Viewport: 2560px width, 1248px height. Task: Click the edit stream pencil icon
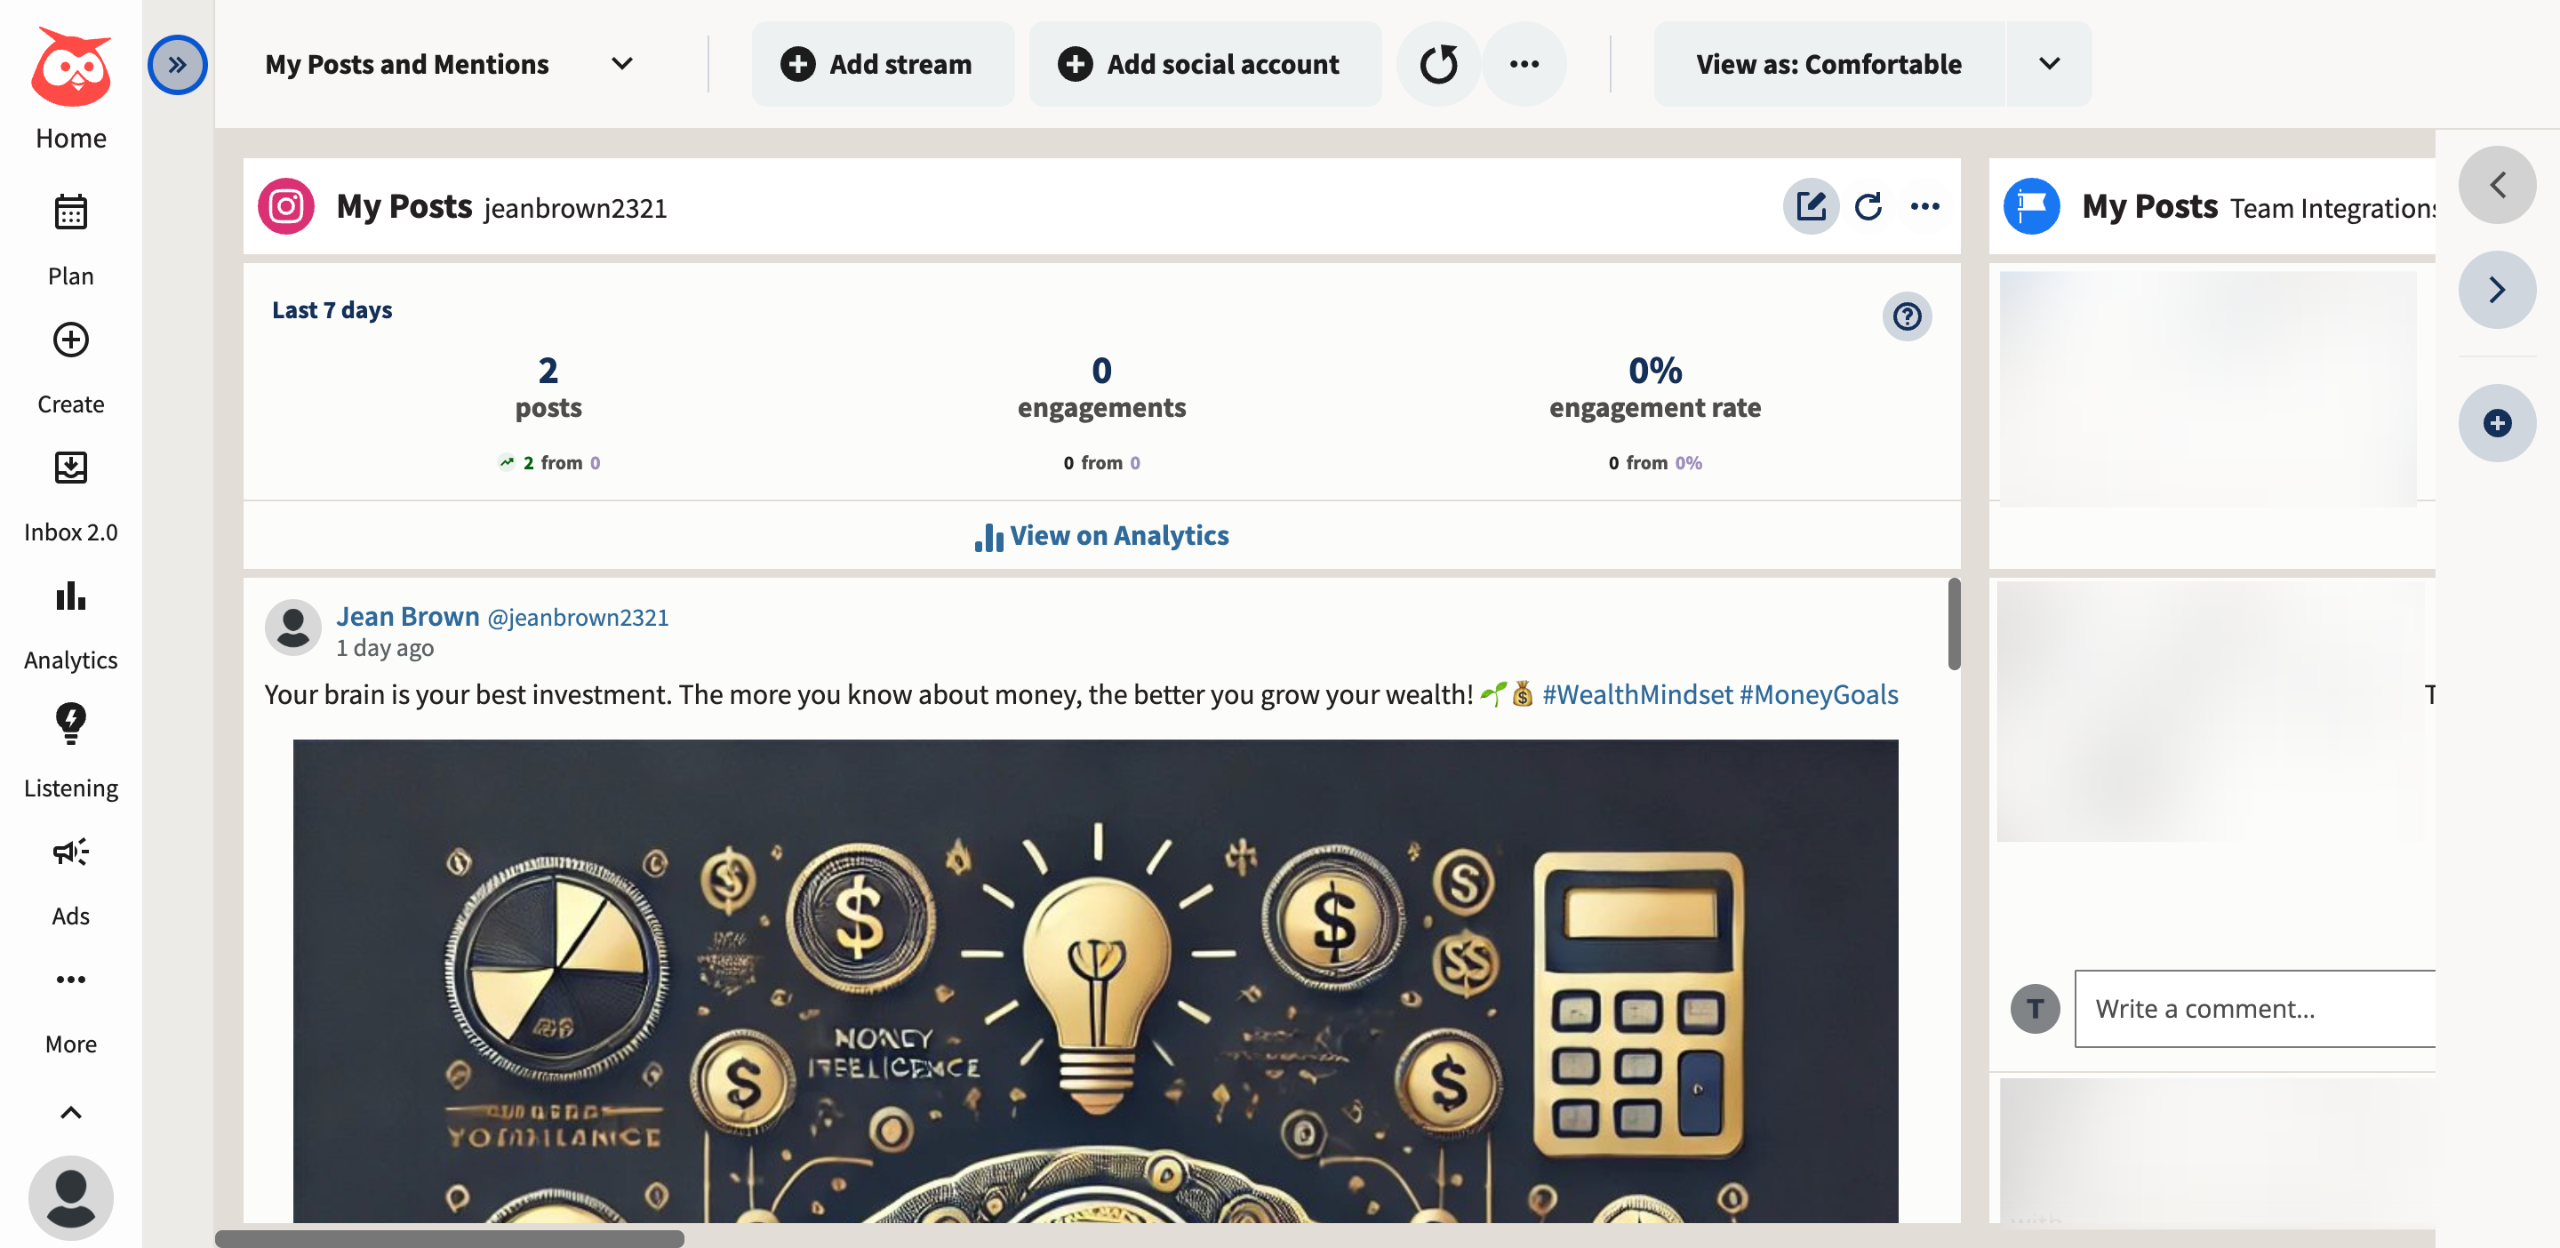[x=1811, y=207]
